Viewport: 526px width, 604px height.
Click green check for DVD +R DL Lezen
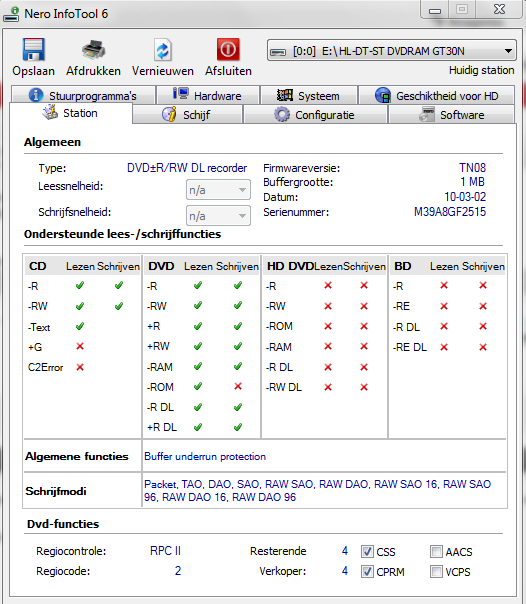[198, 427]
